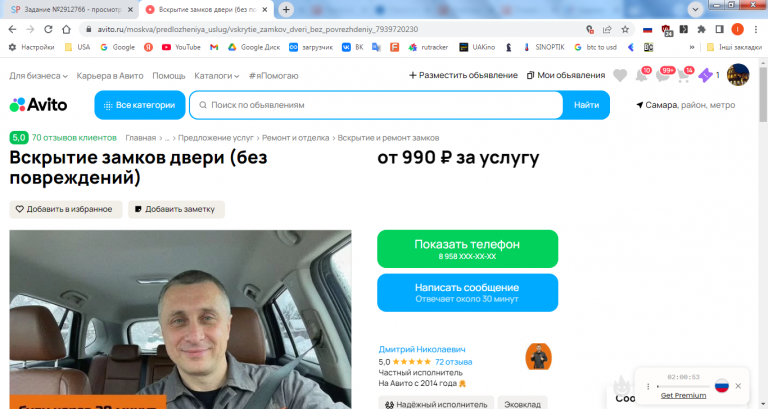Click the Avito logo
This screenshot has width=768, height=409.
point(38,105)
